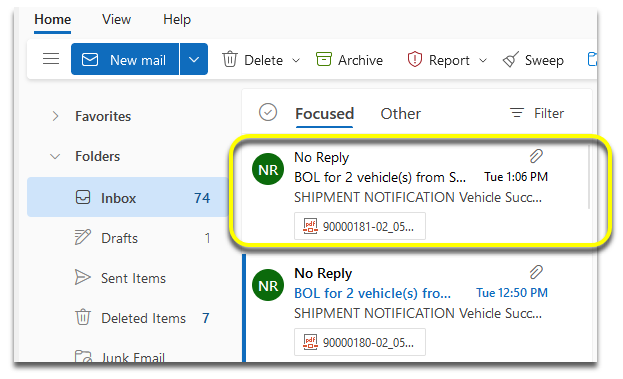Screen dimensions: 623x379
Task: Archive the selected message
Action: pyautogui.click(x=349, y=60)
